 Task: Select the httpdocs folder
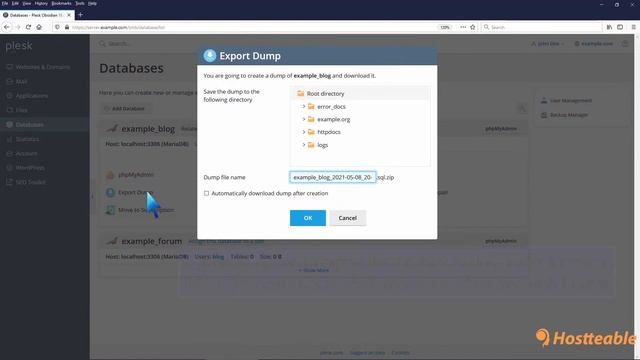point(329,132)
